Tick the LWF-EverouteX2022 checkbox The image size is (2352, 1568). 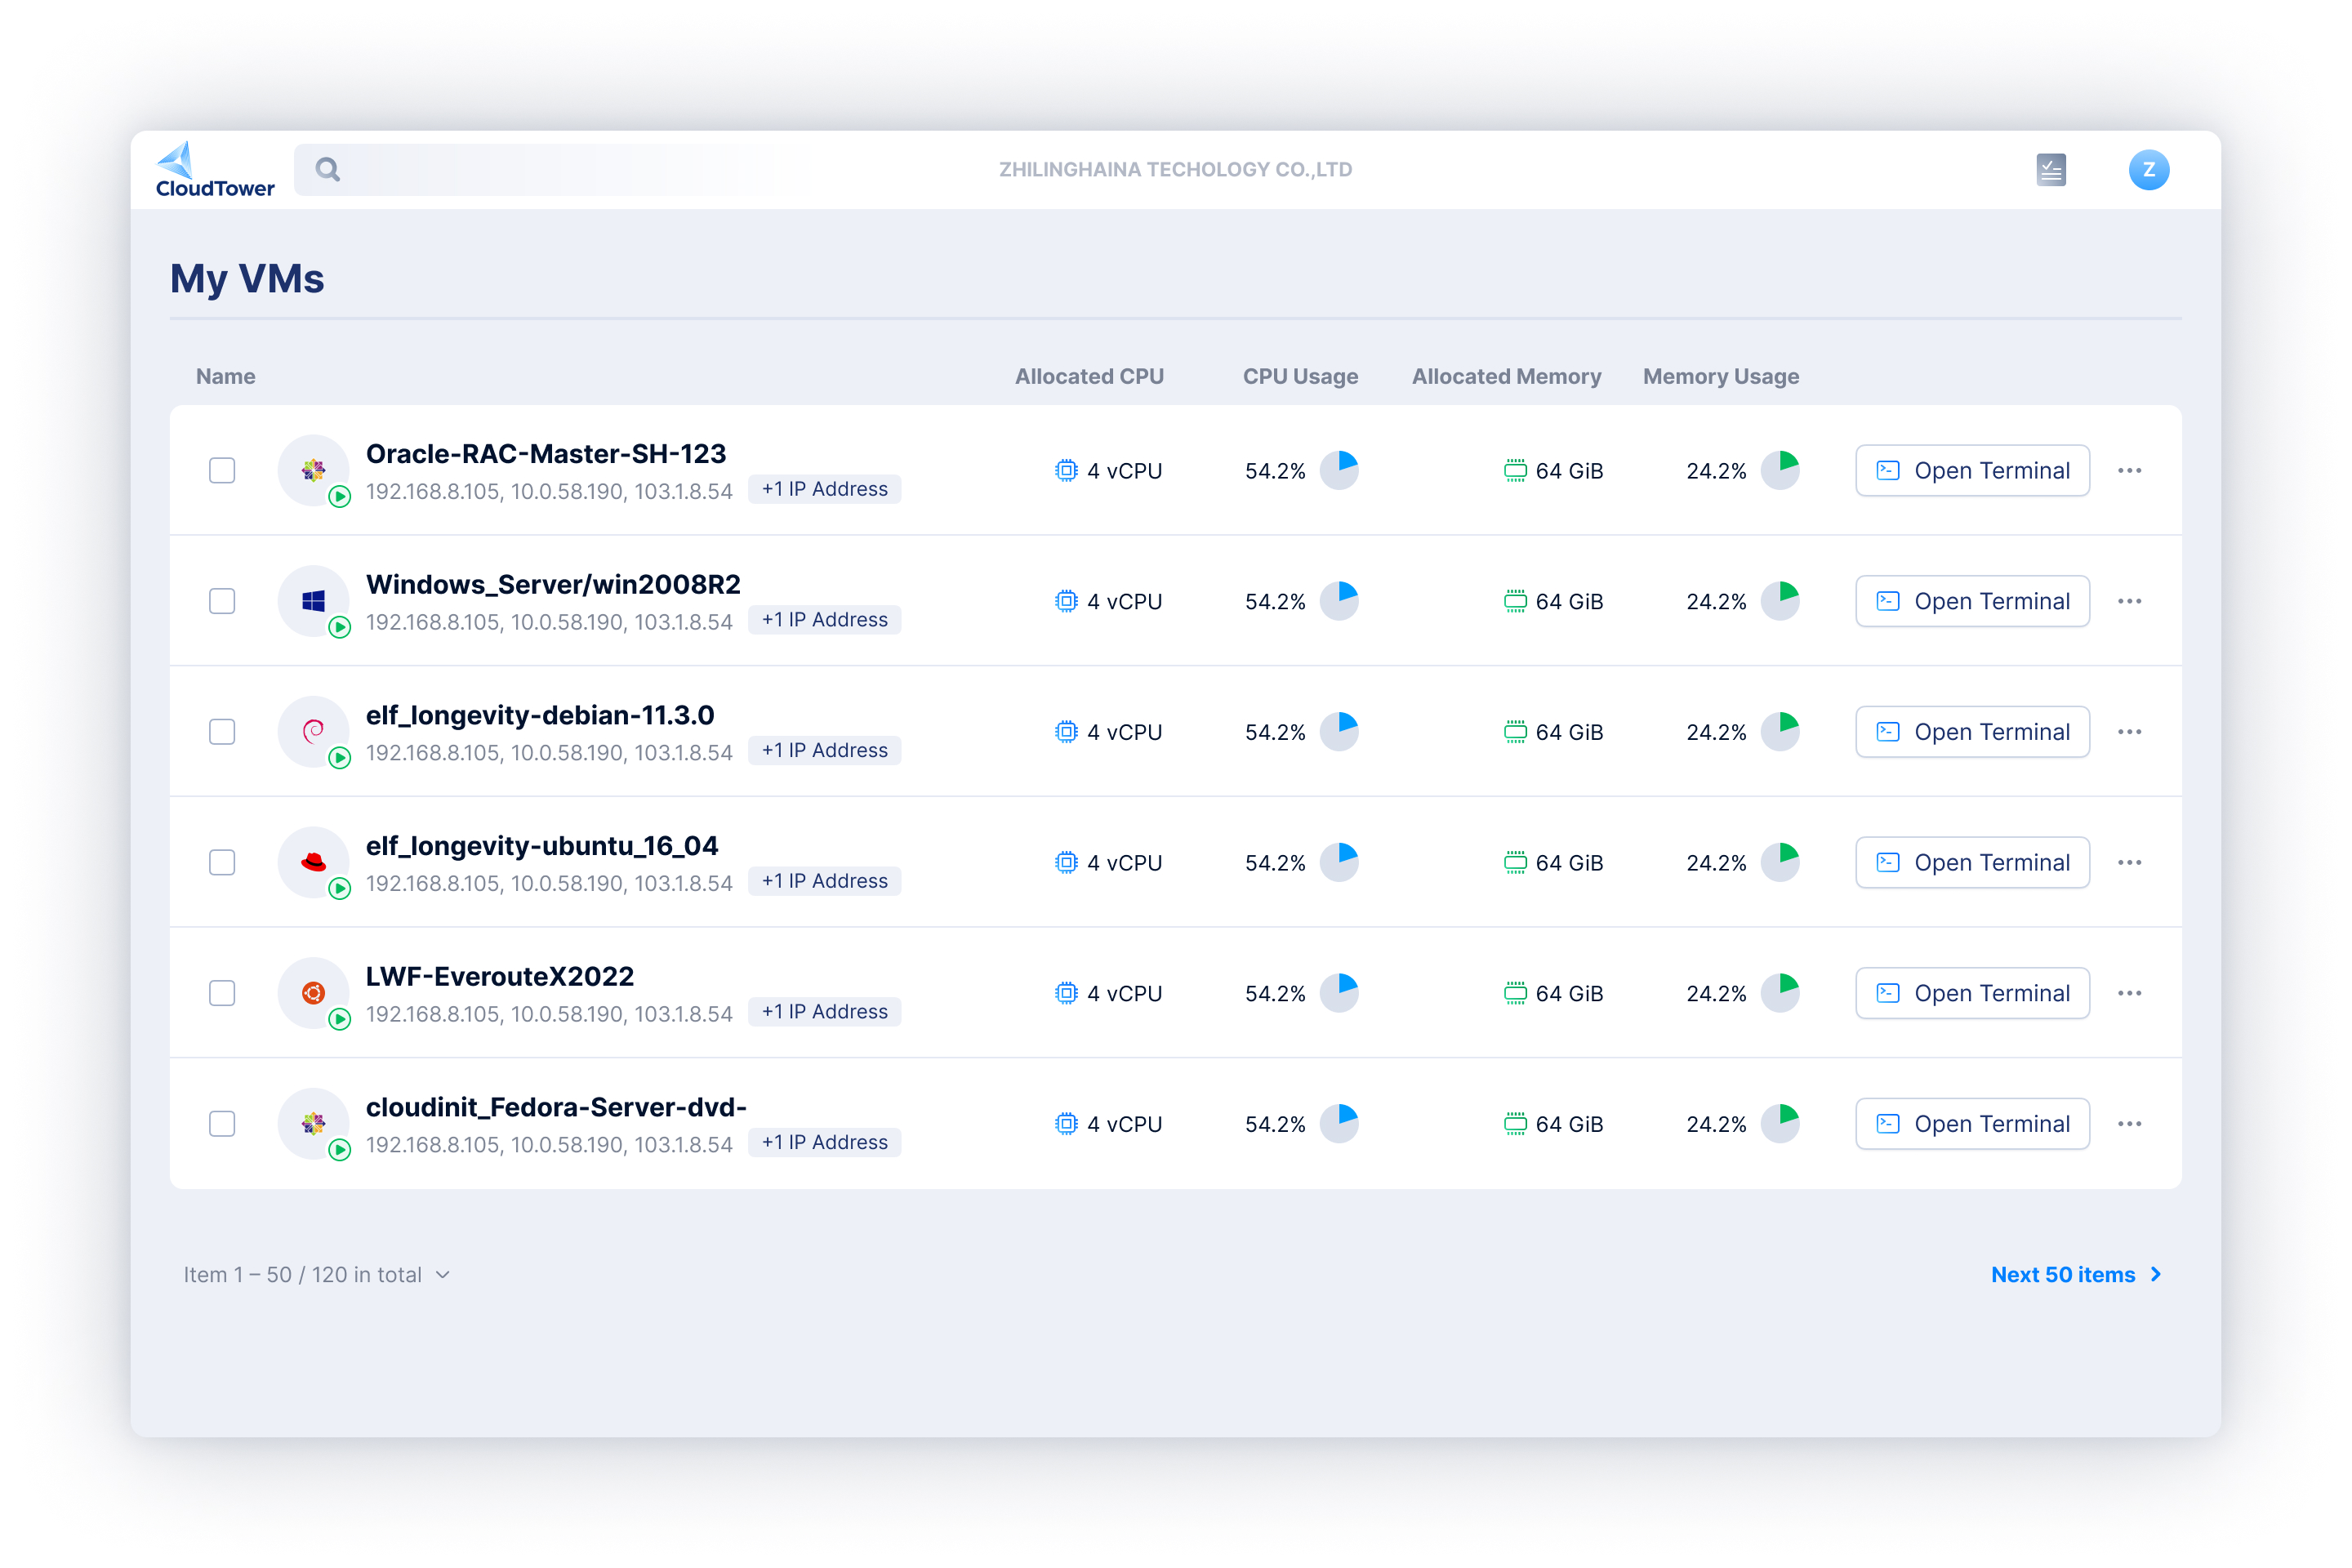(x=222, y=993)
